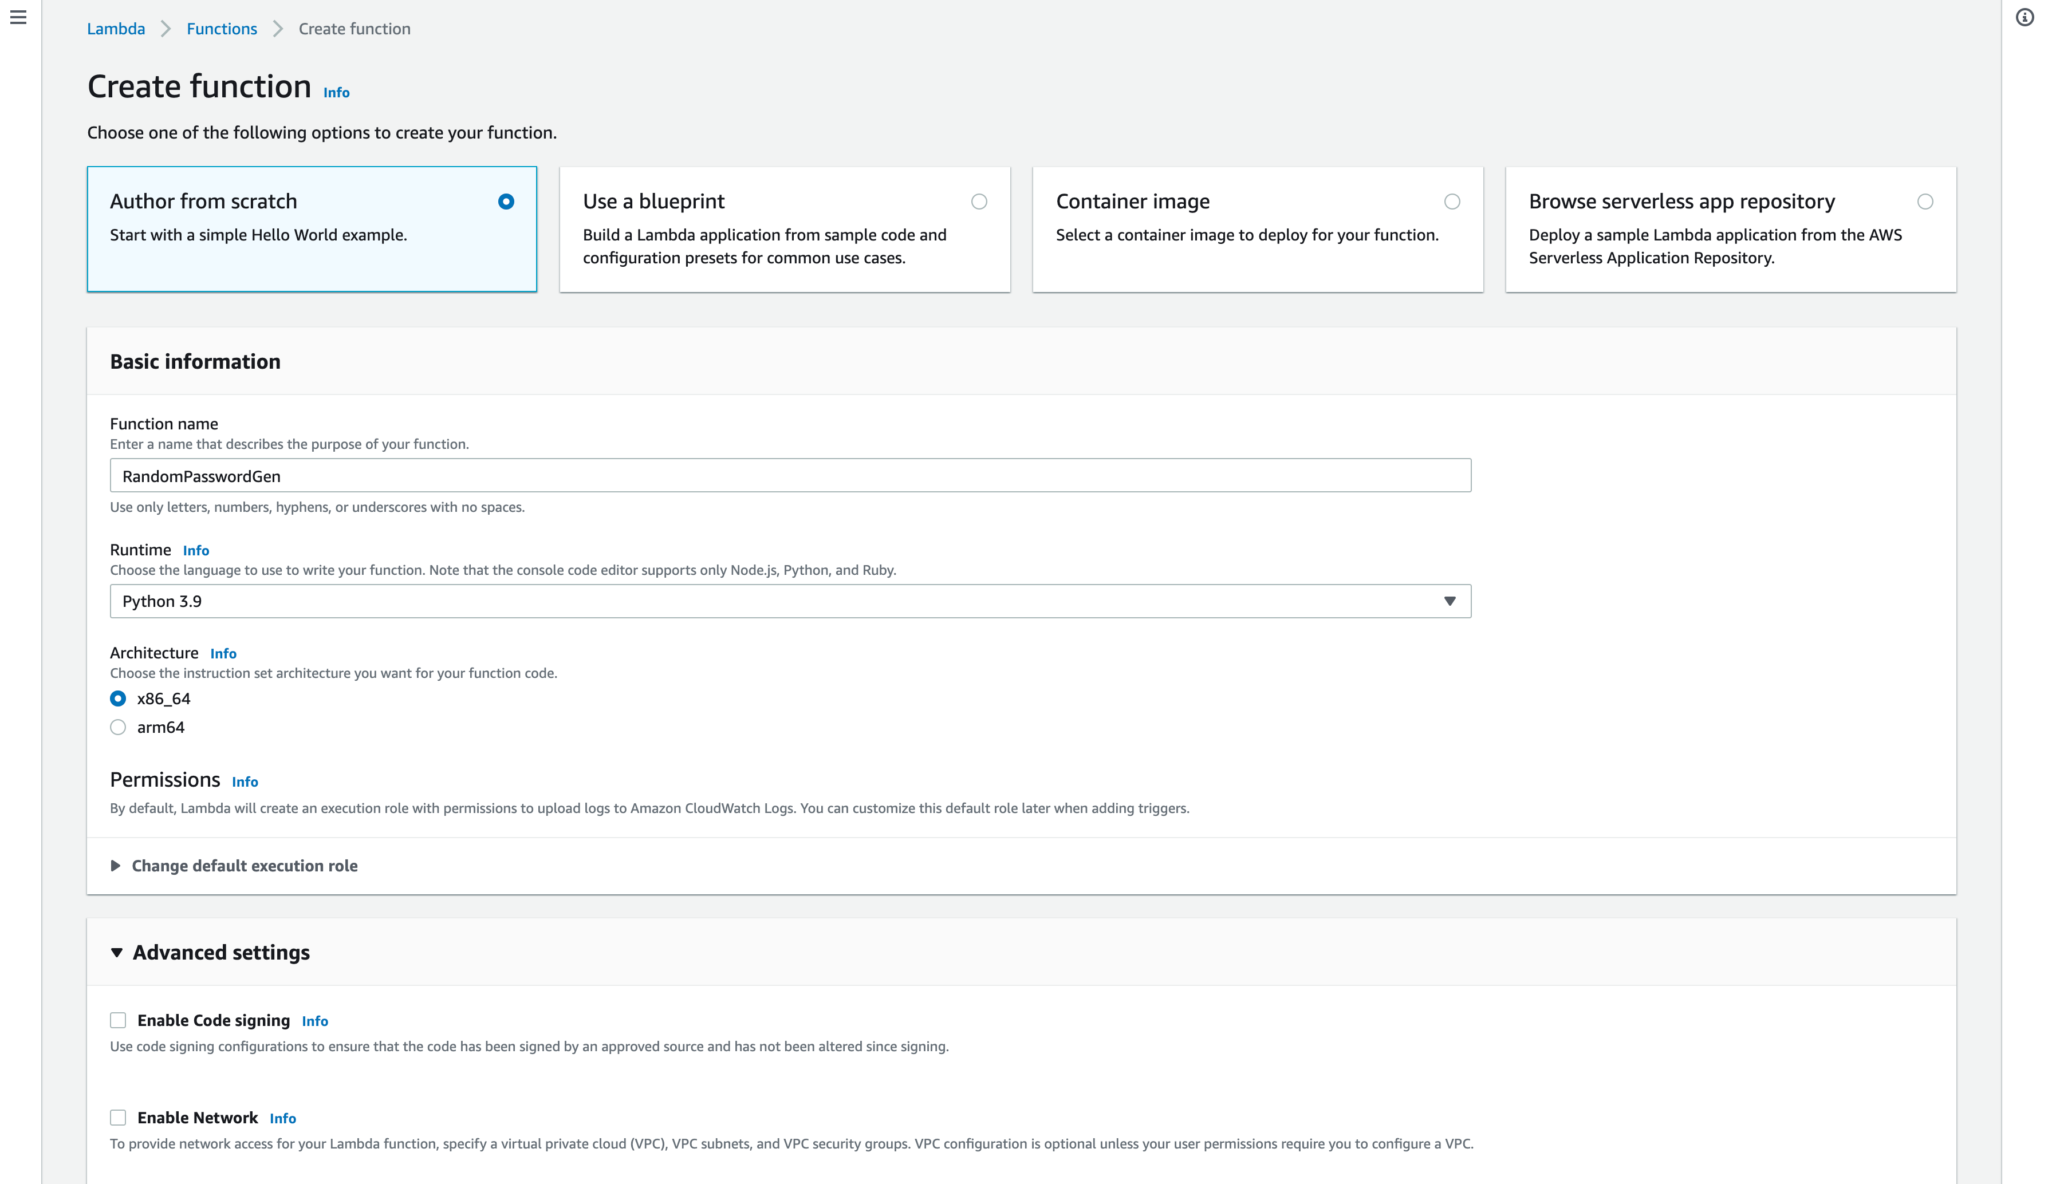Open Info link next to Permissions heading
2048x1184 pixels.
244,781
